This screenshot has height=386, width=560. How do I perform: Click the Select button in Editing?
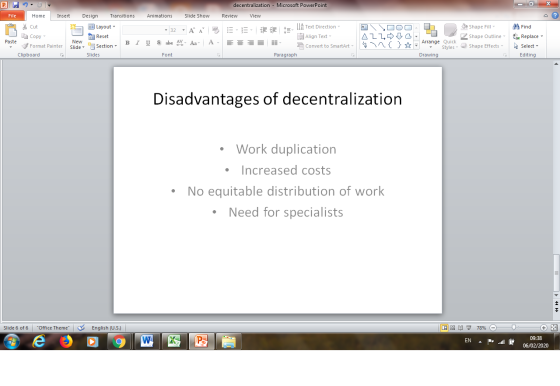pos(526,46)
